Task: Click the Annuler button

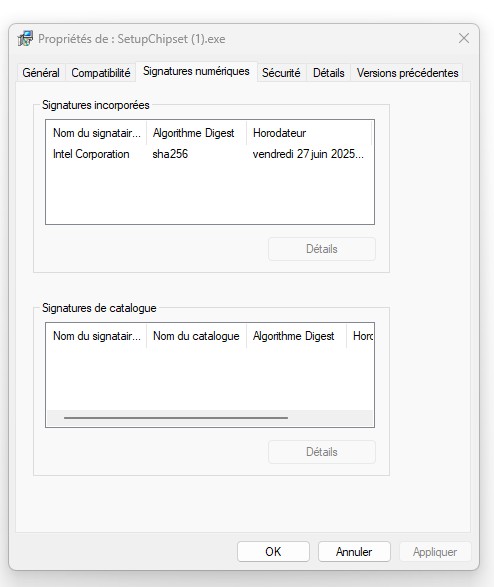Action: click(354, 551)
